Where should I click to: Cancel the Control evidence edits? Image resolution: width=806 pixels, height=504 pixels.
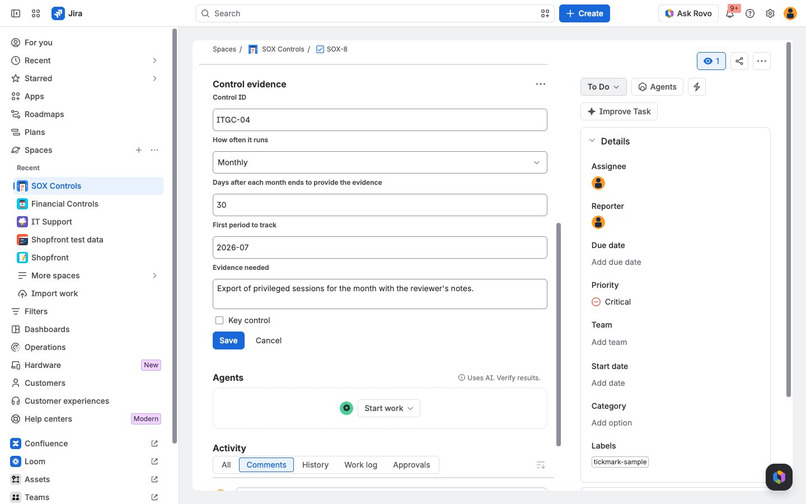click(x=268, y=340)
